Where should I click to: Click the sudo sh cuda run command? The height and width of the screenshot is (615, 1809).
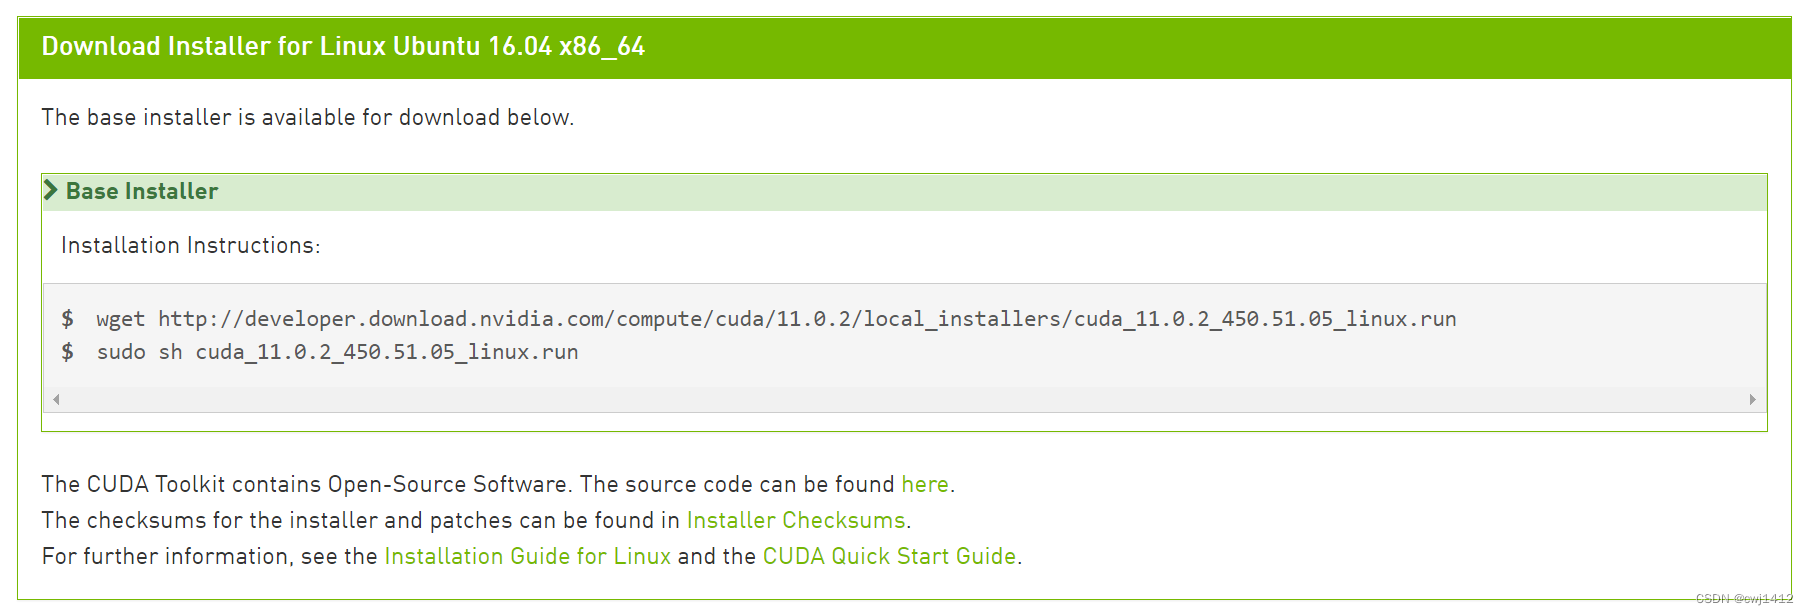tap(337, 352)
